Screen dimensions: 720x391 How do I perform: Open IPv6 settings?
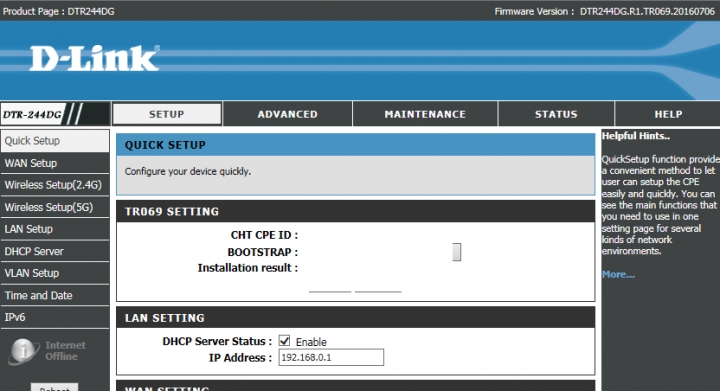click(x=55, y=317)
